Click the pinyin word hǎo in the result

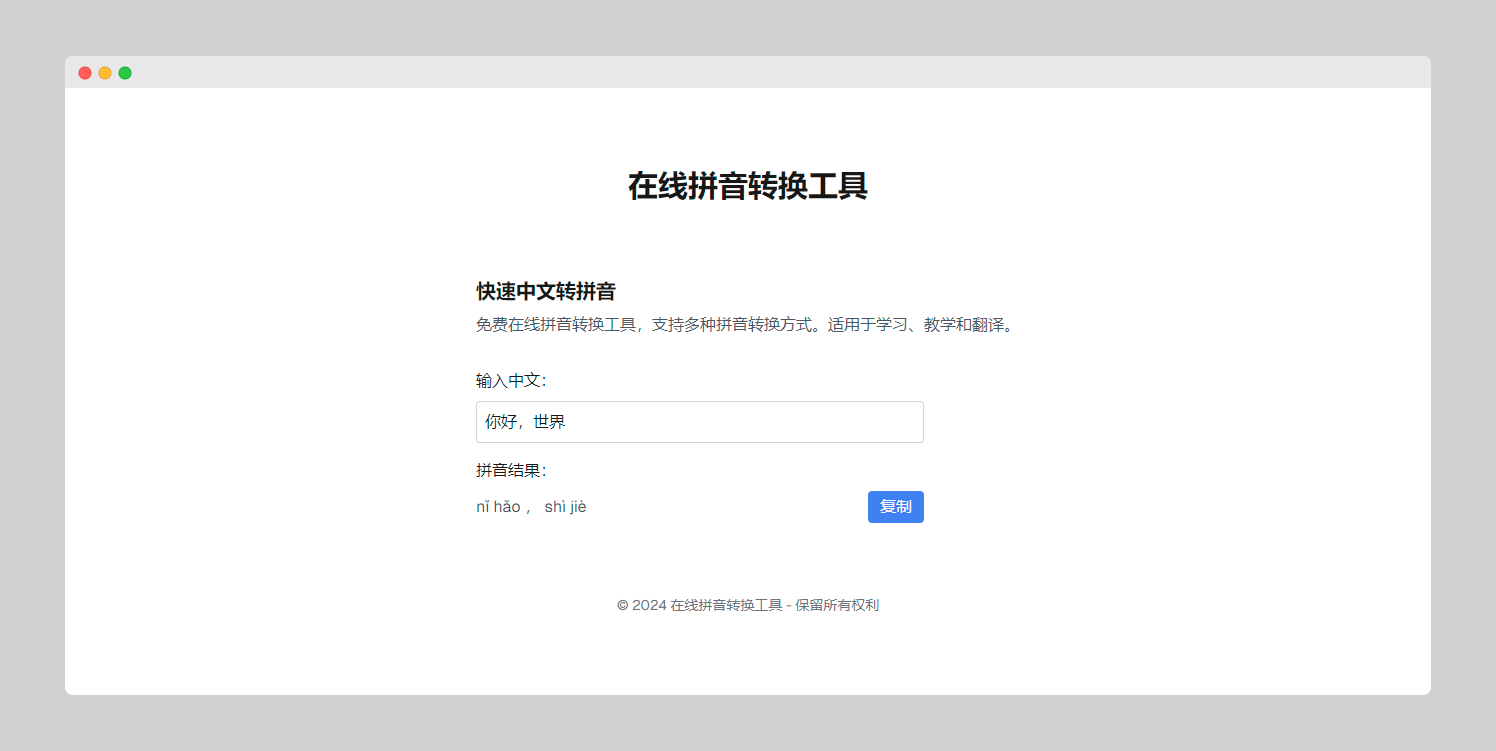click(507, 507)
